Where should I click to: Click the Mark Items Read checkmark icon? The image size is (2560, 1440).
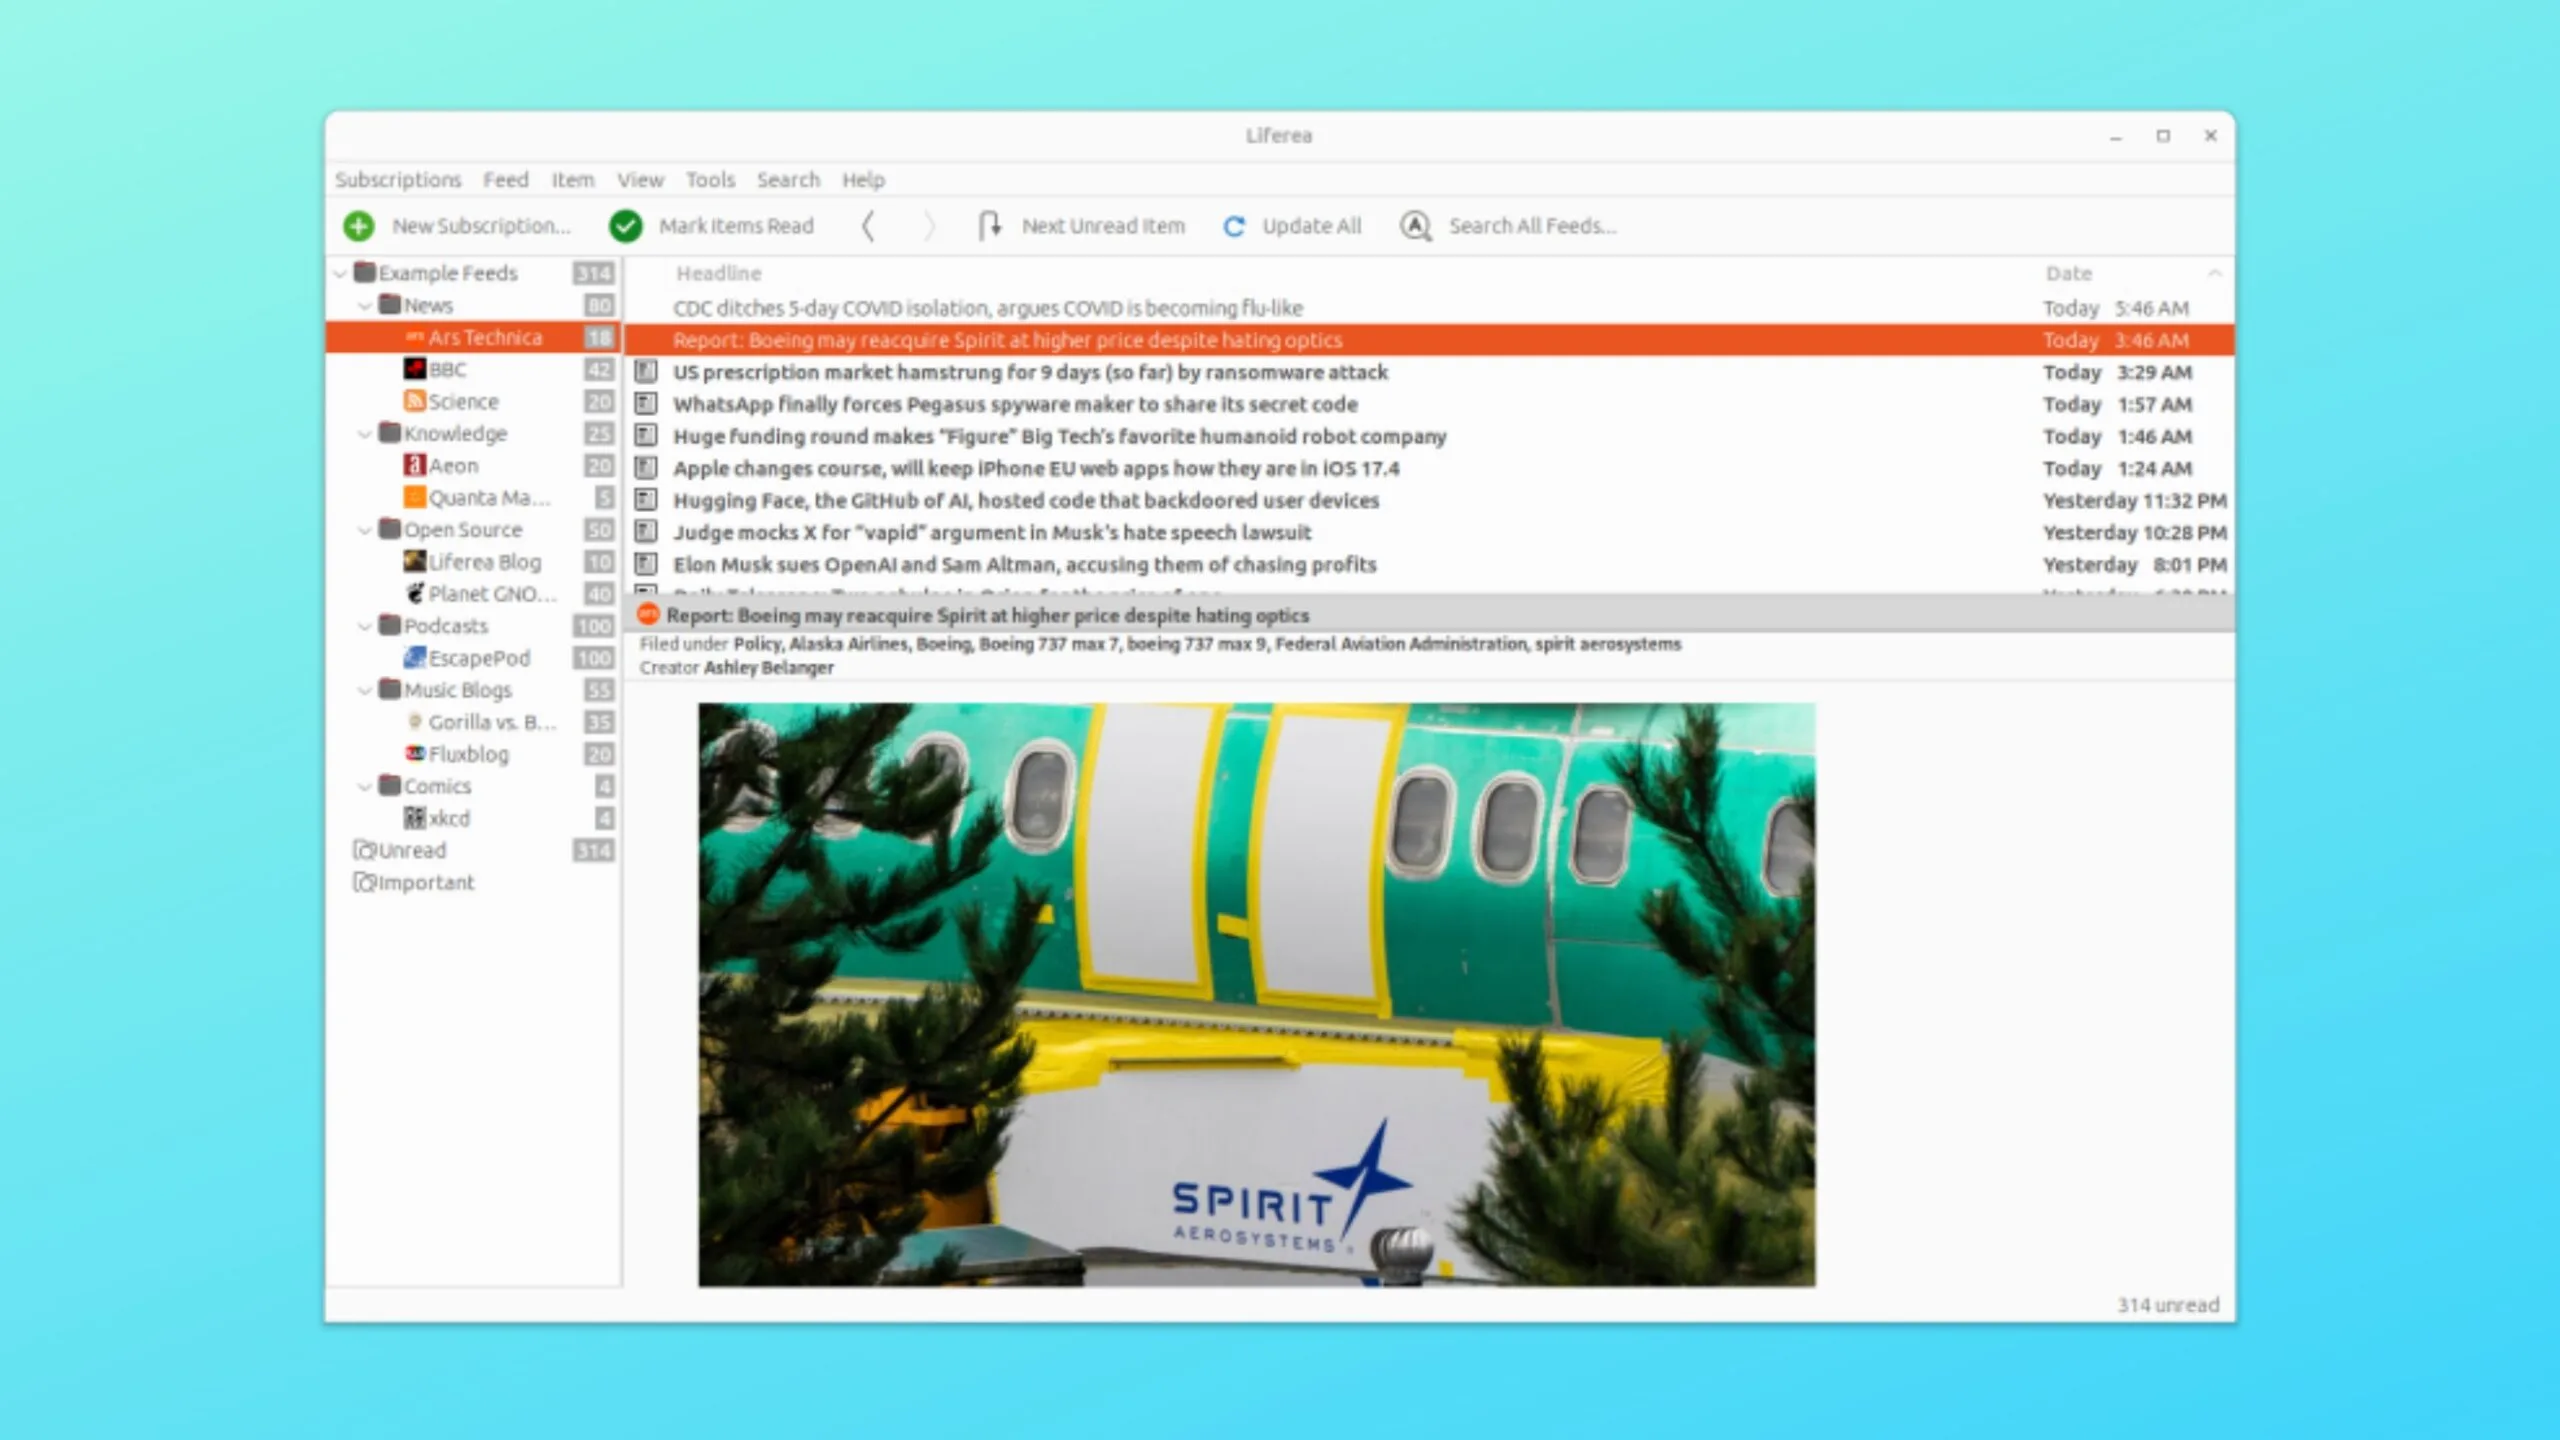point(626,226)
